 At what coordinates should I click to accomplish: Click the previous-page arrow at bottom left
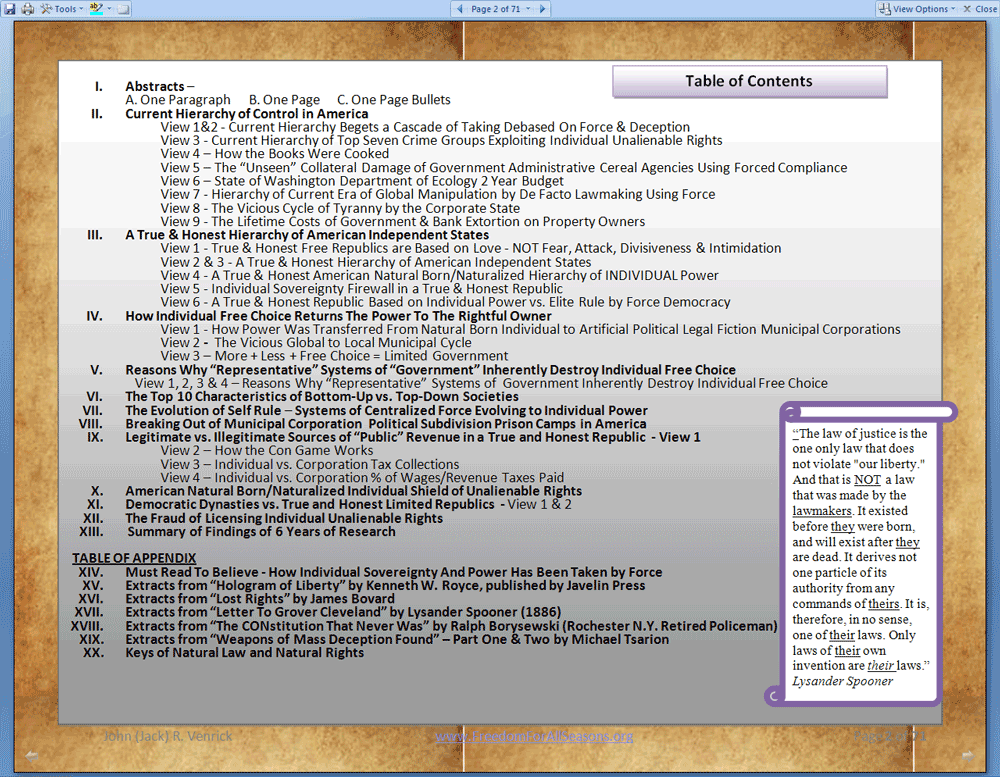(x=31, y=755)
